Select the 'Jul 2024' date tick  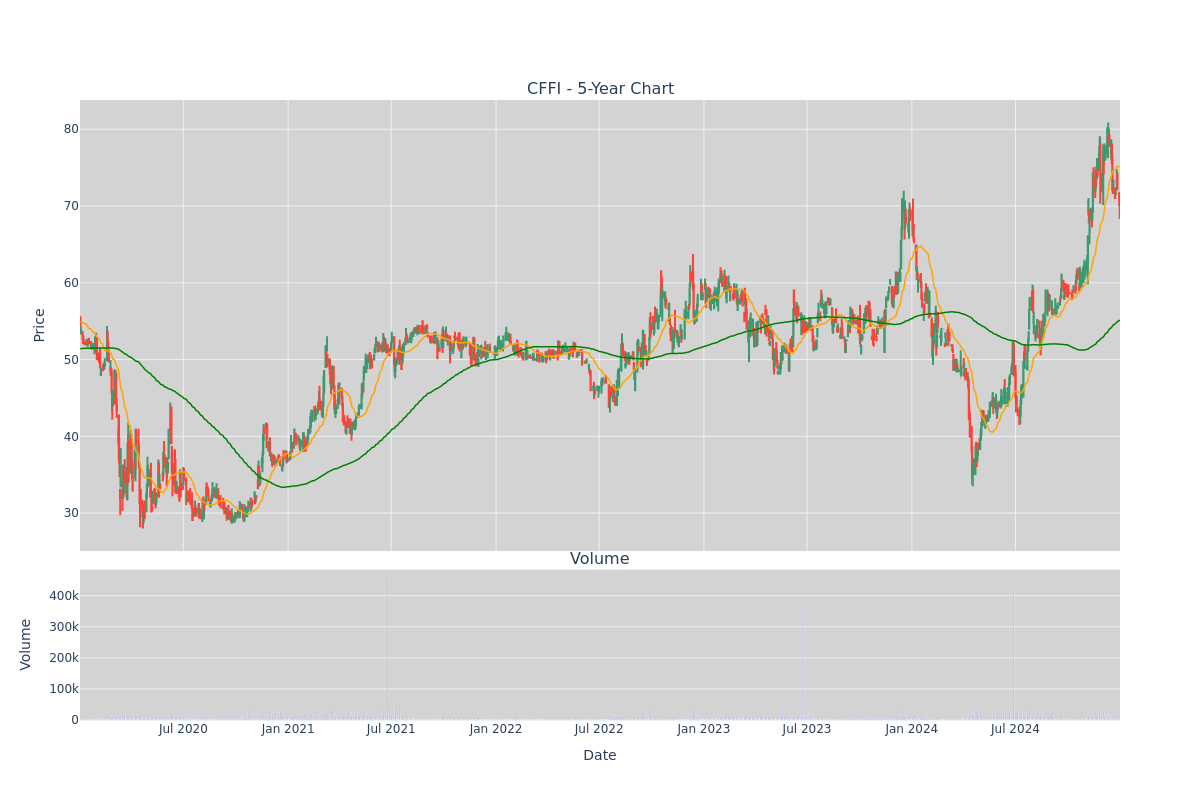pos(1015,729)
